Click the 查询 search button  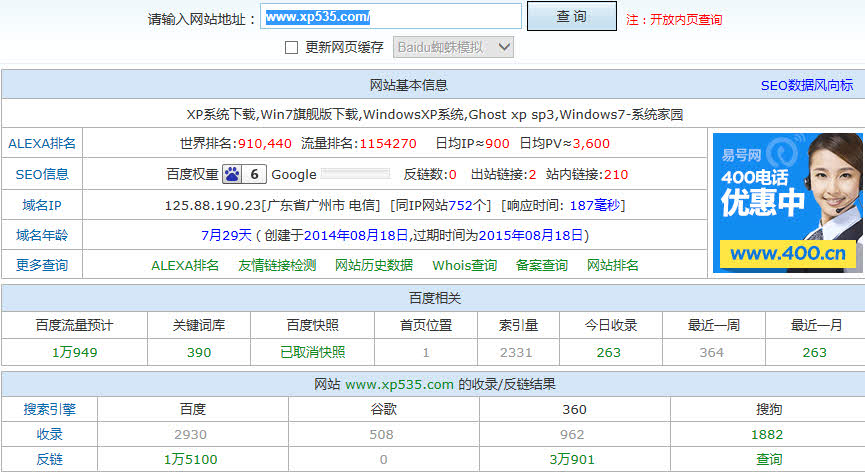571,17
